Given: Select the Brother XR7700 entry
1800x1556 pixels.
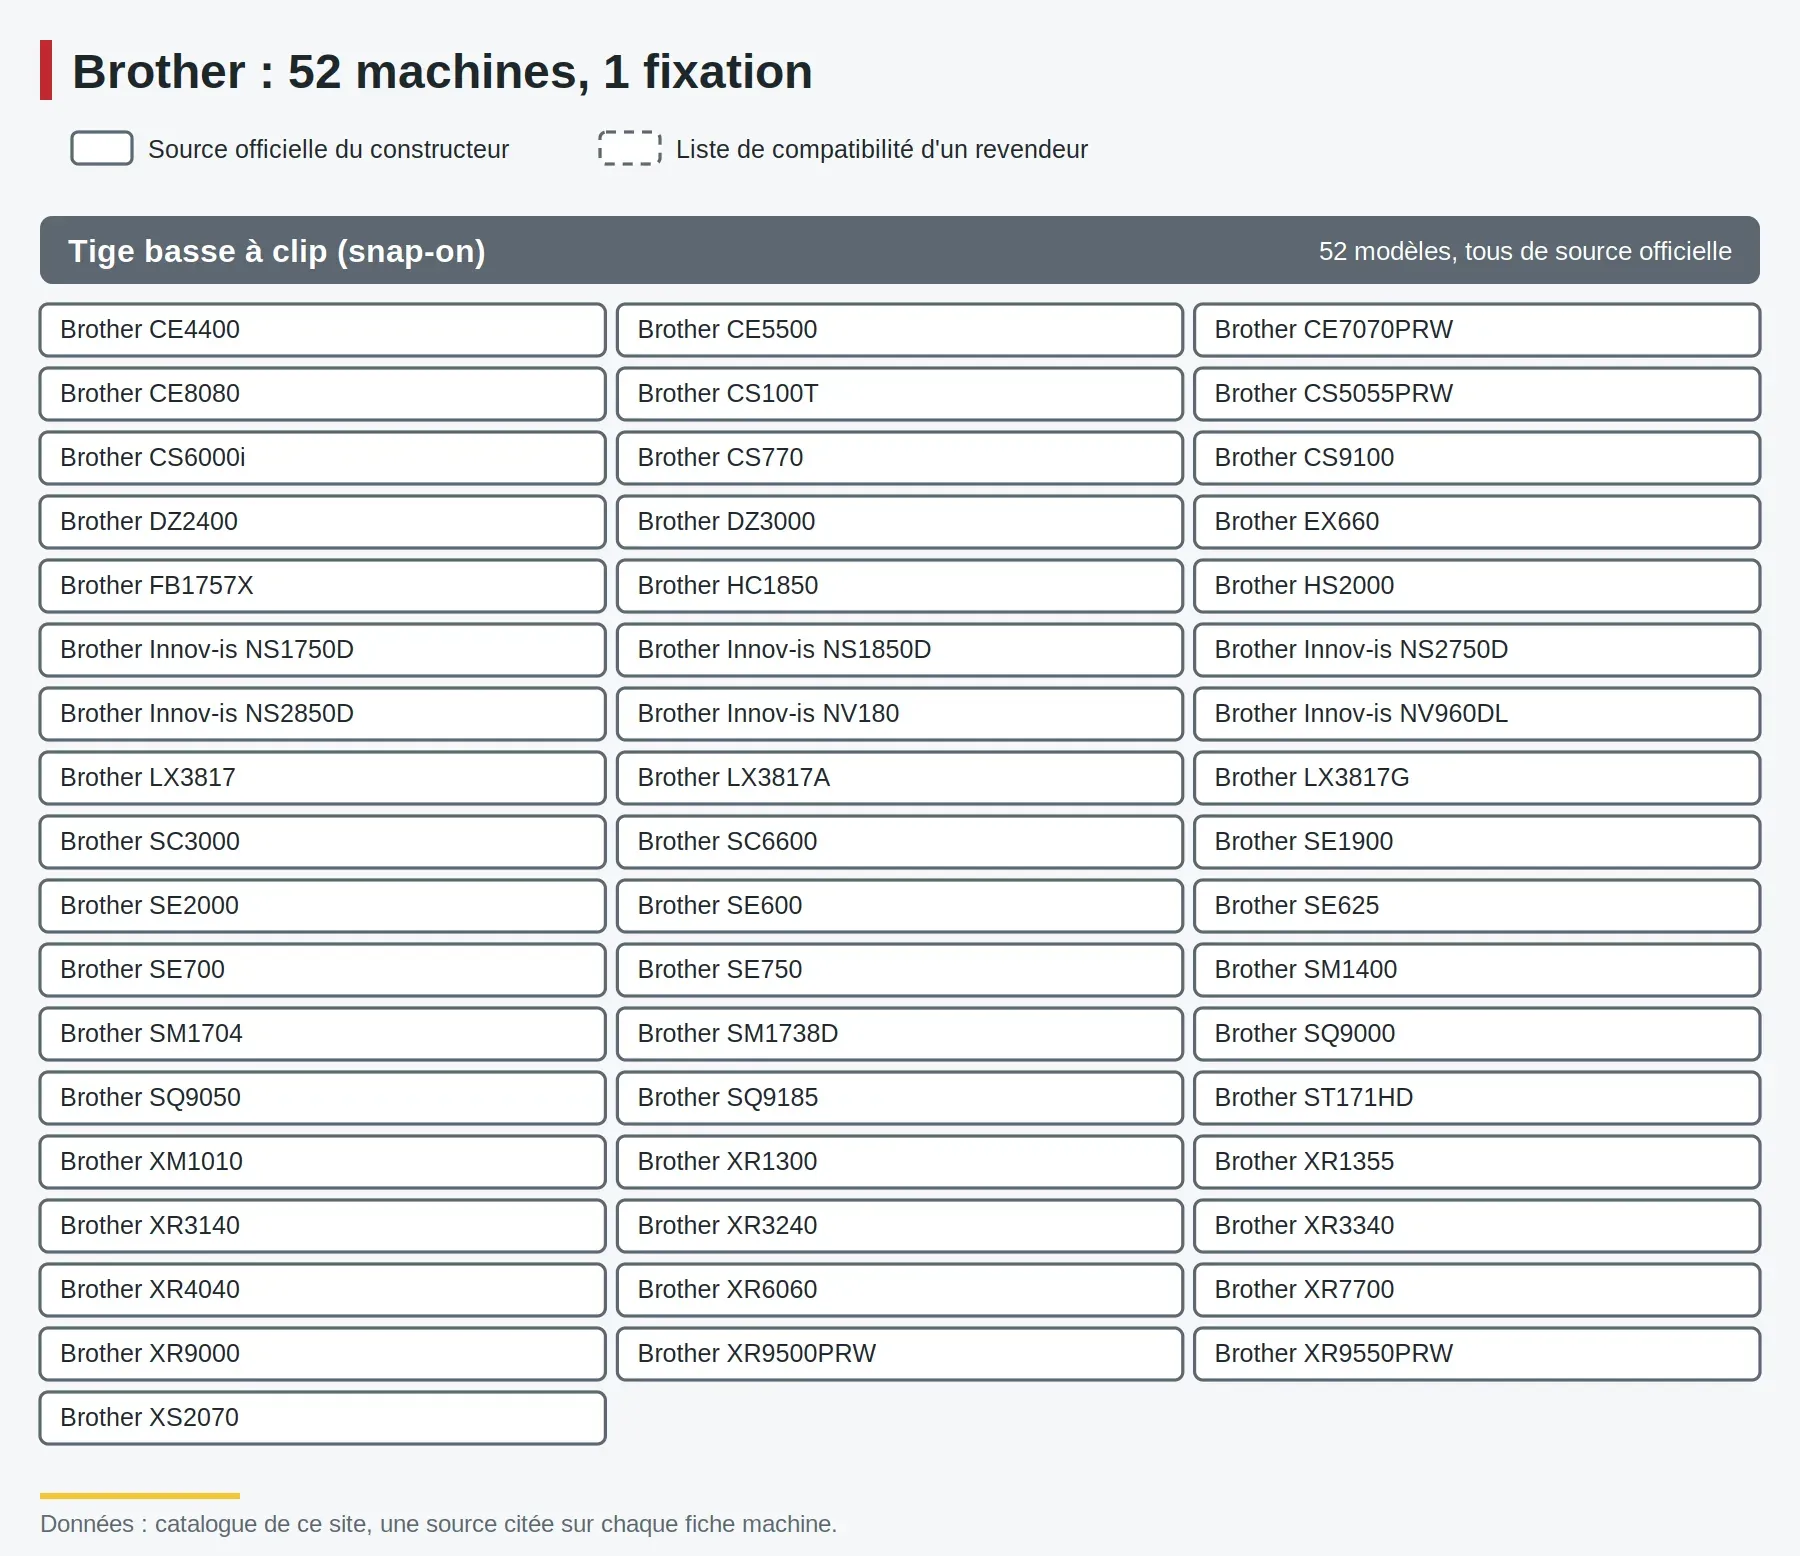Looking at the screenshot, I should pyautogui.click(x=1477, y=1290).
